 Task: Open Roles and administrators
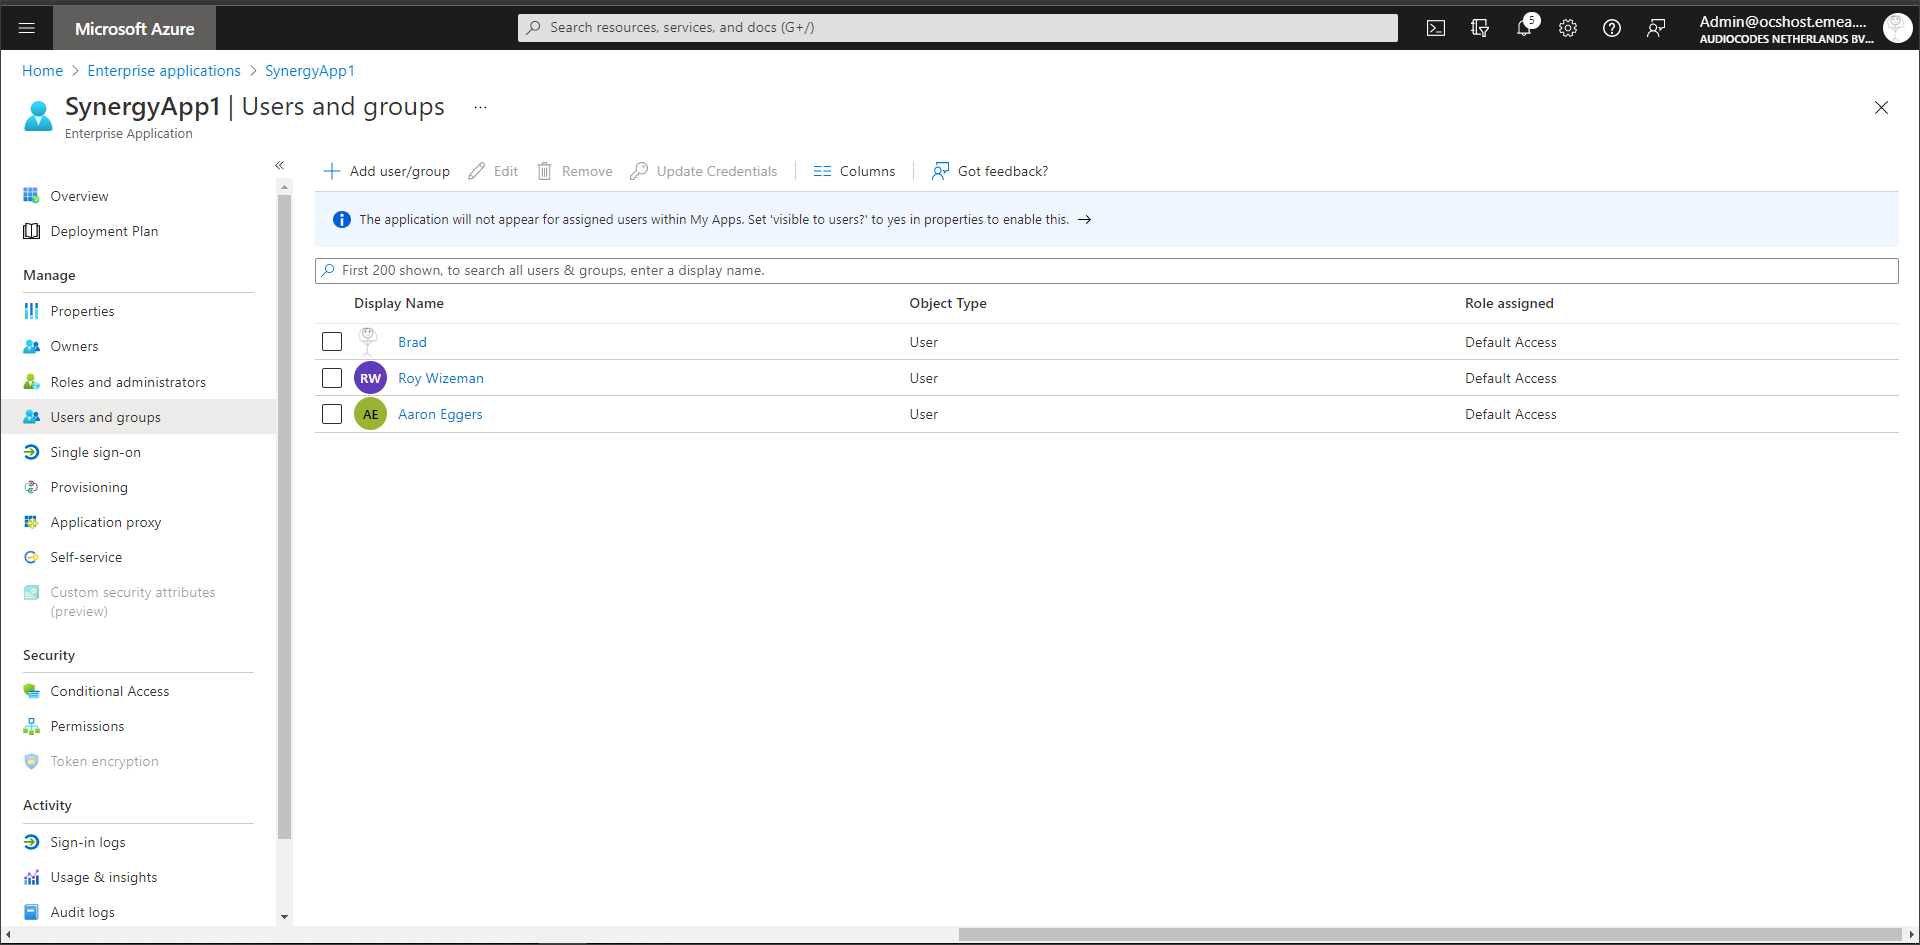[x=128, y=382]
